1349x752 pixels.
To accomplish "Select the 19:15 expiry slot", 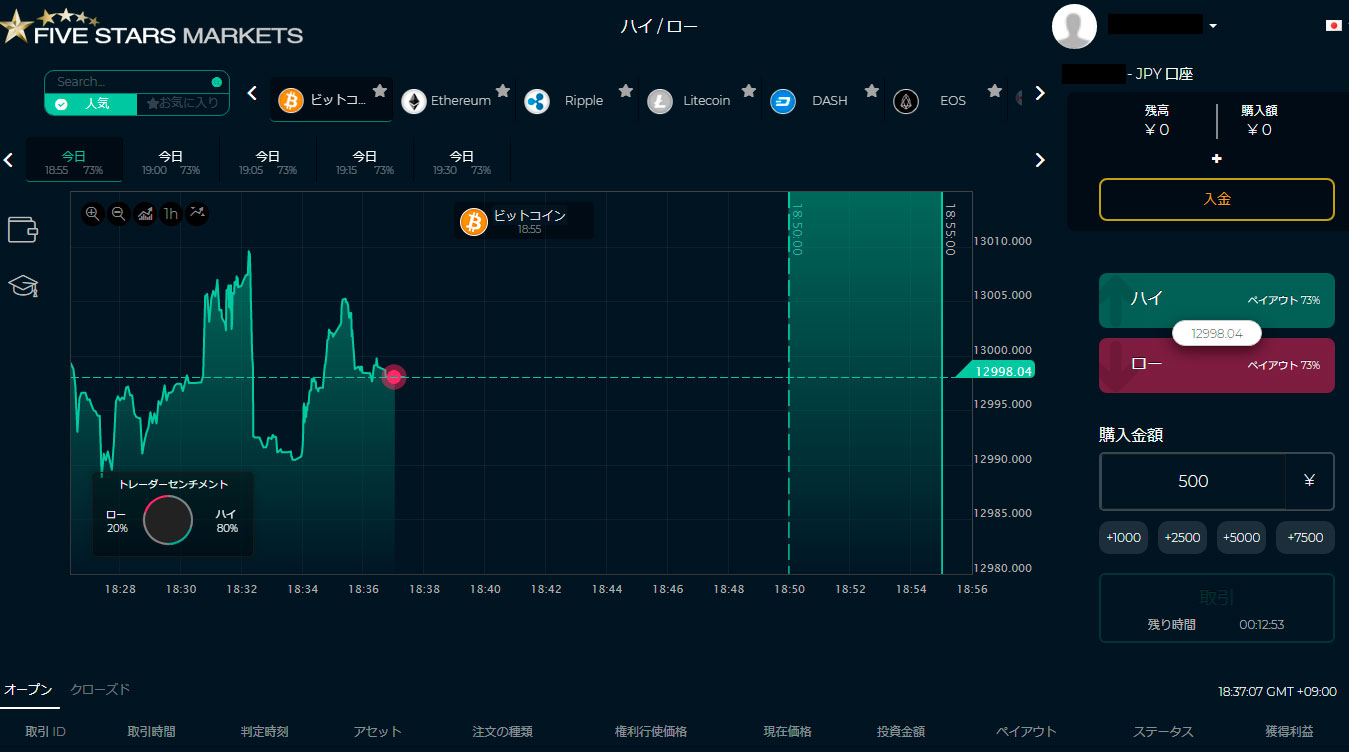I will [365, 162].
